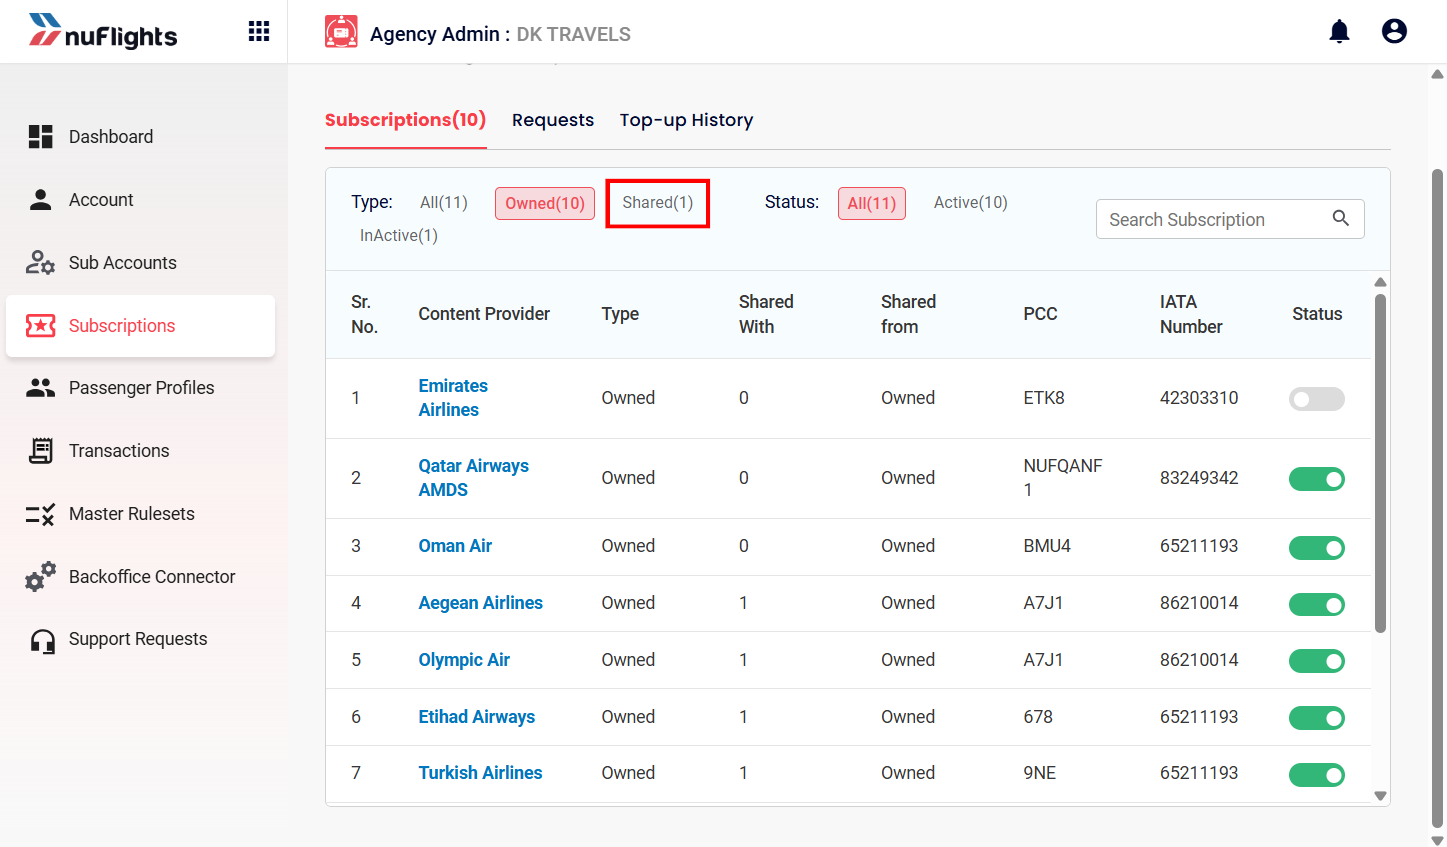Open the Turkish Airlines link

click(480, 773)
